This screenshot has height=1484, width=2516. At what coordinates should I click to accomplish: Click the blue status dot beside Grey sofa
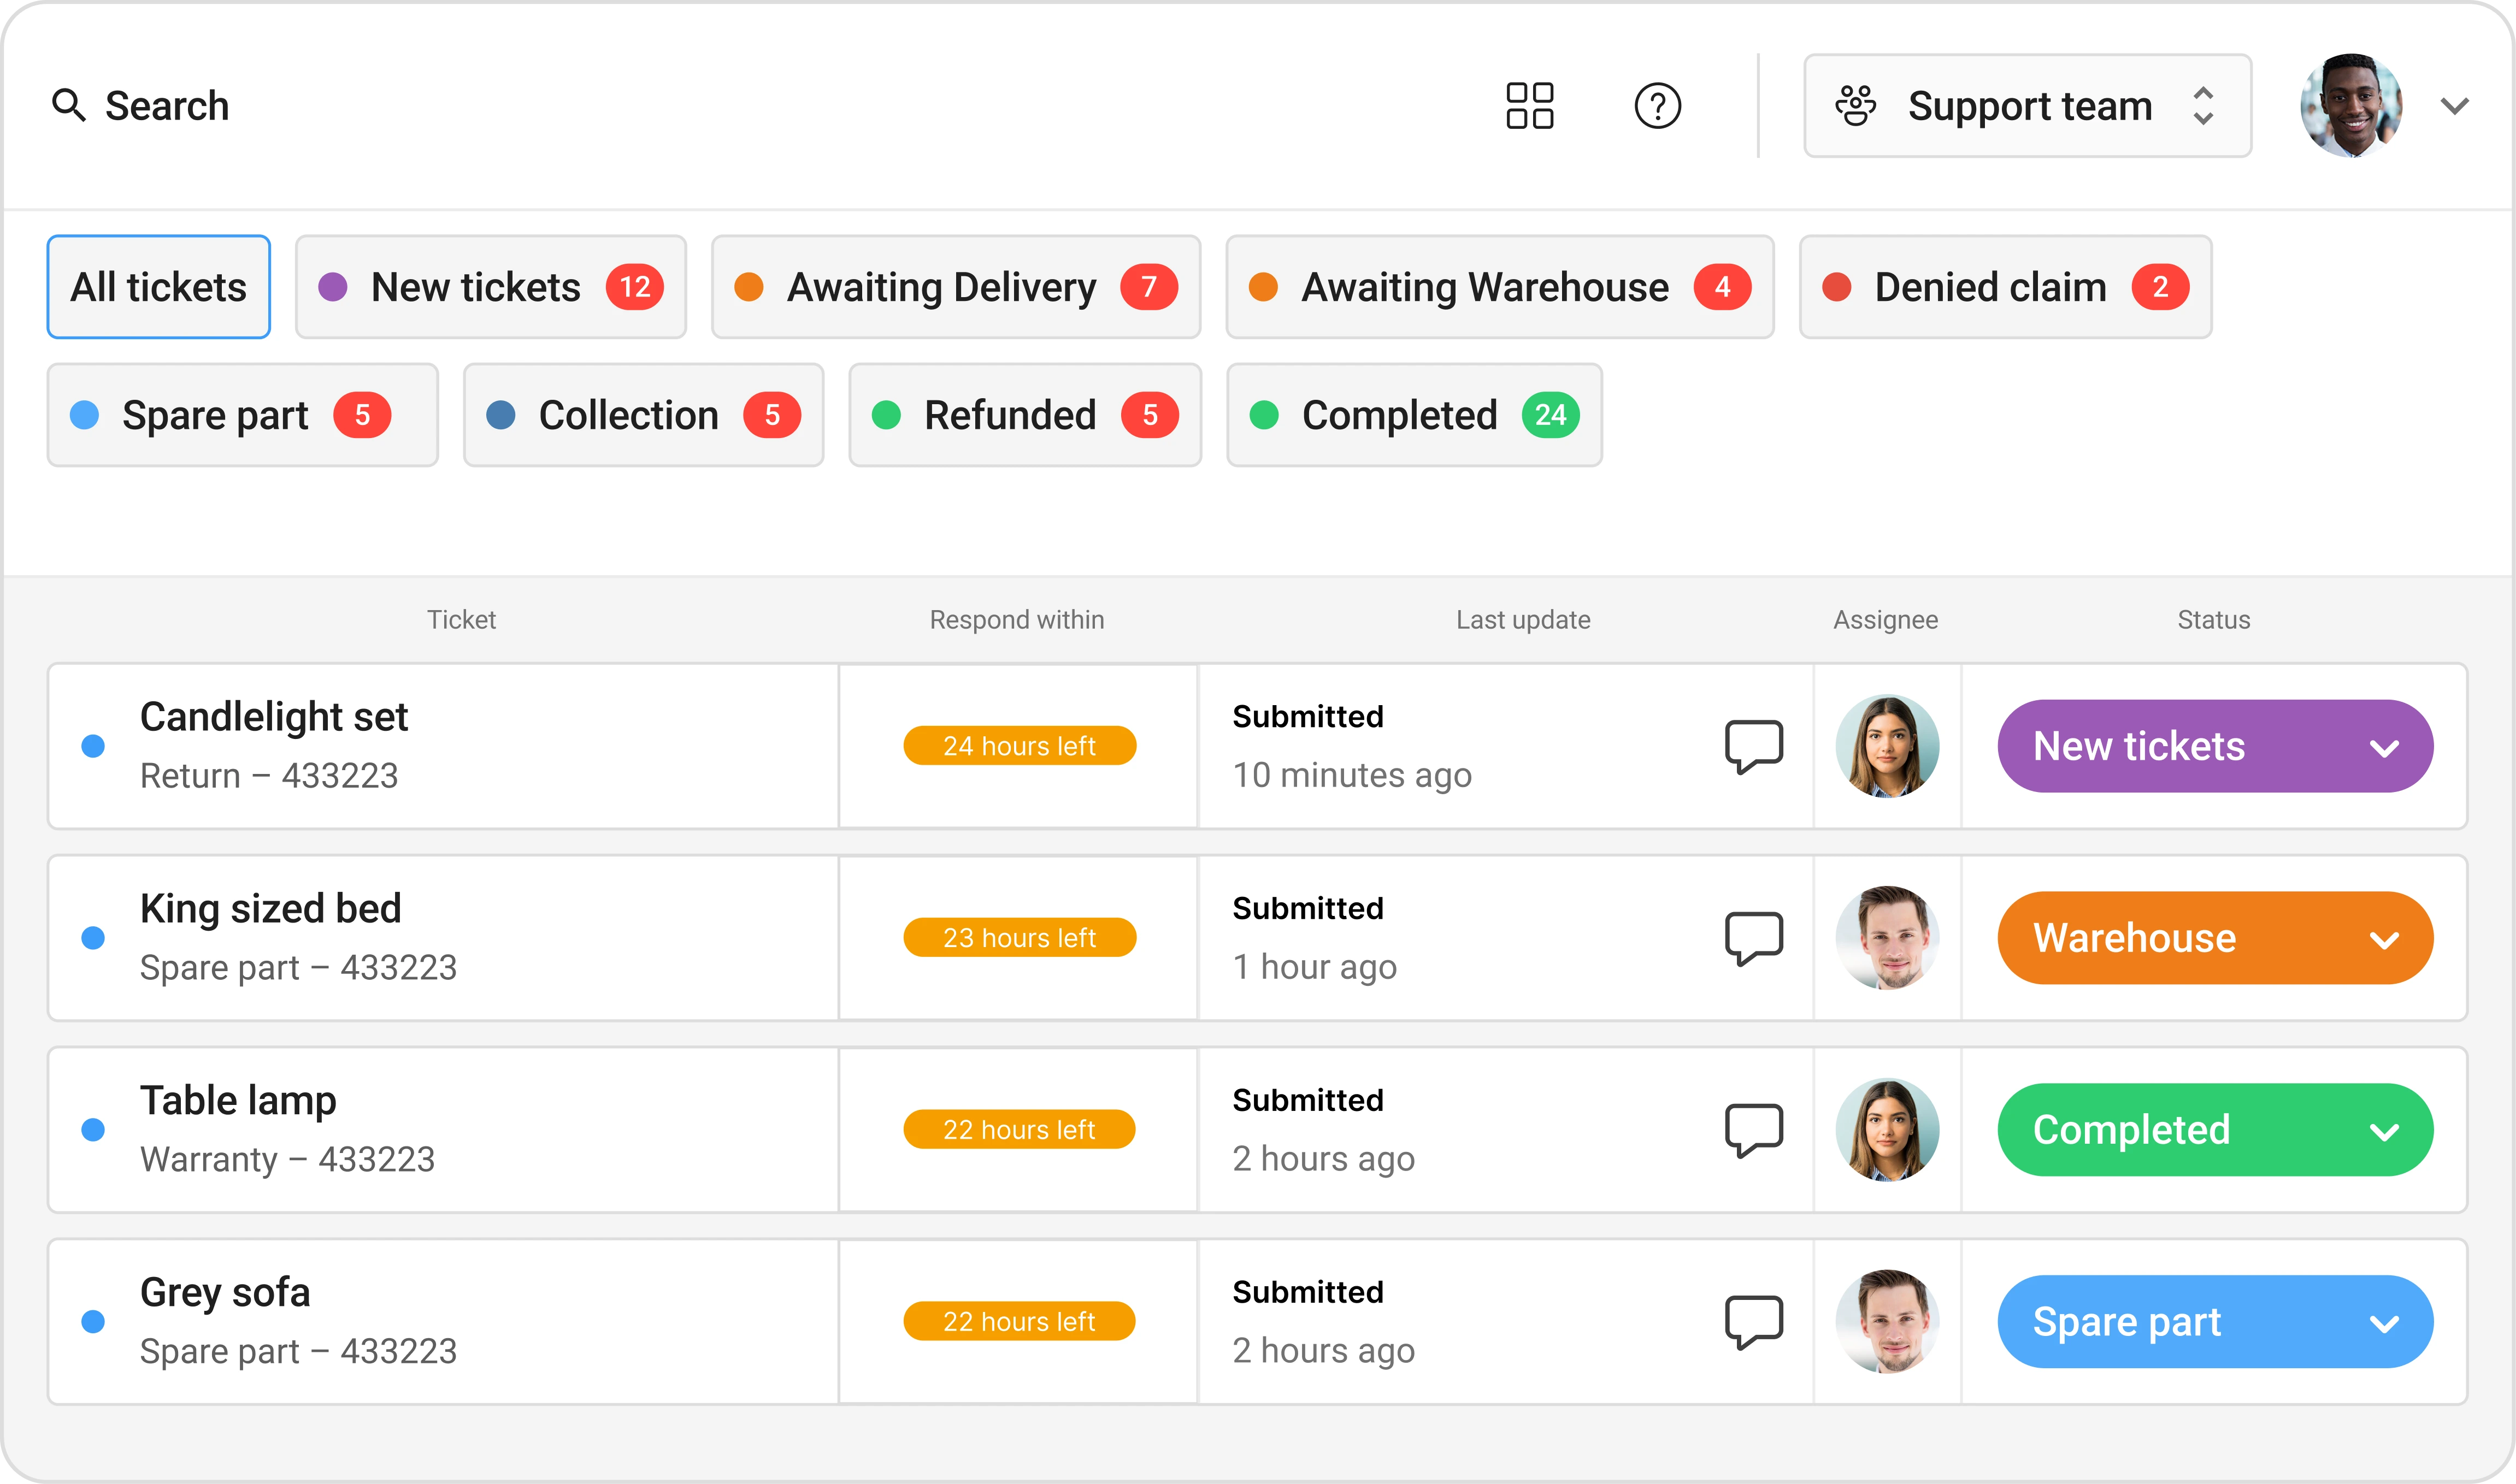(95, 1320)
